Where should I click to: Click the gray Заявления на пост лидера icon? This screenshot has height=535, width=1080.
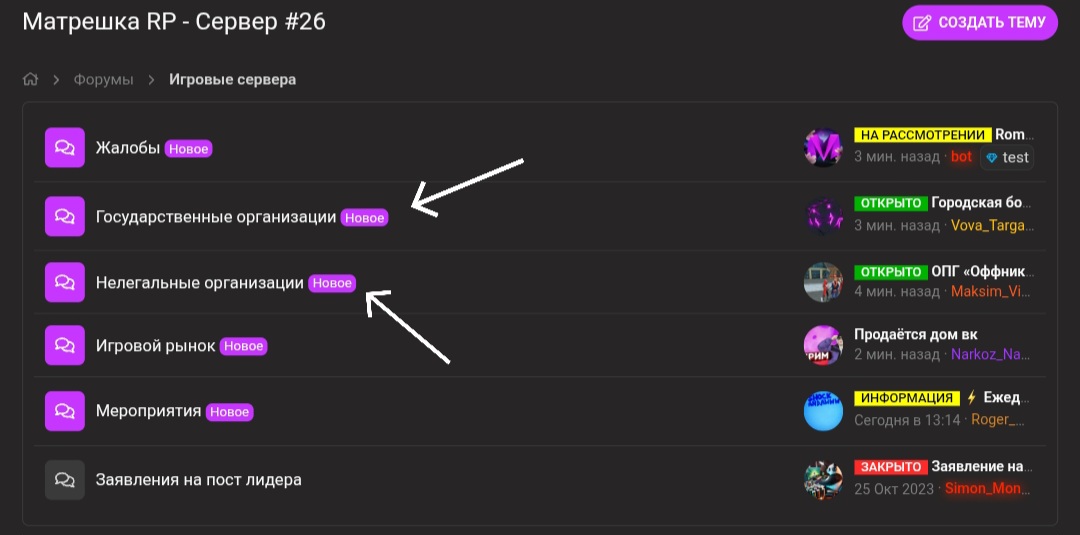click(x=64, y=480)
